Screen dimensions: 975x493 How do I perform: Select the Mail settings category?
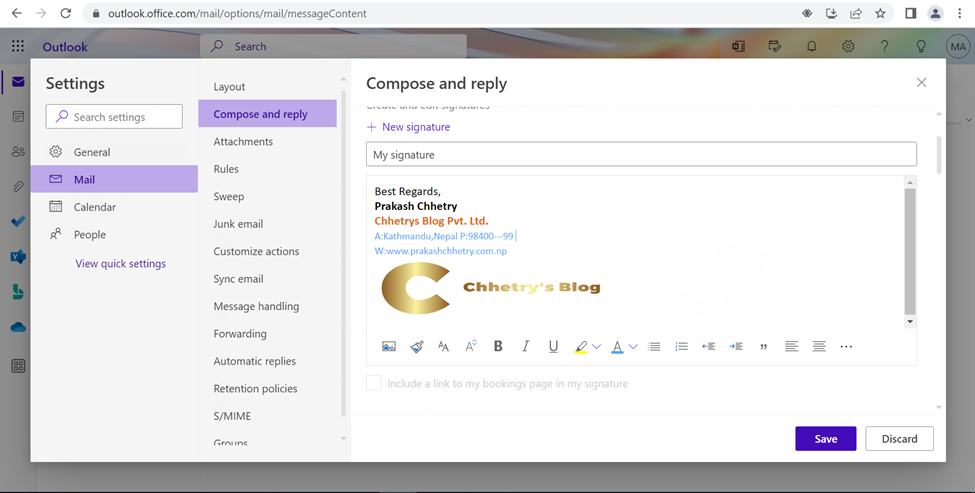114,179
